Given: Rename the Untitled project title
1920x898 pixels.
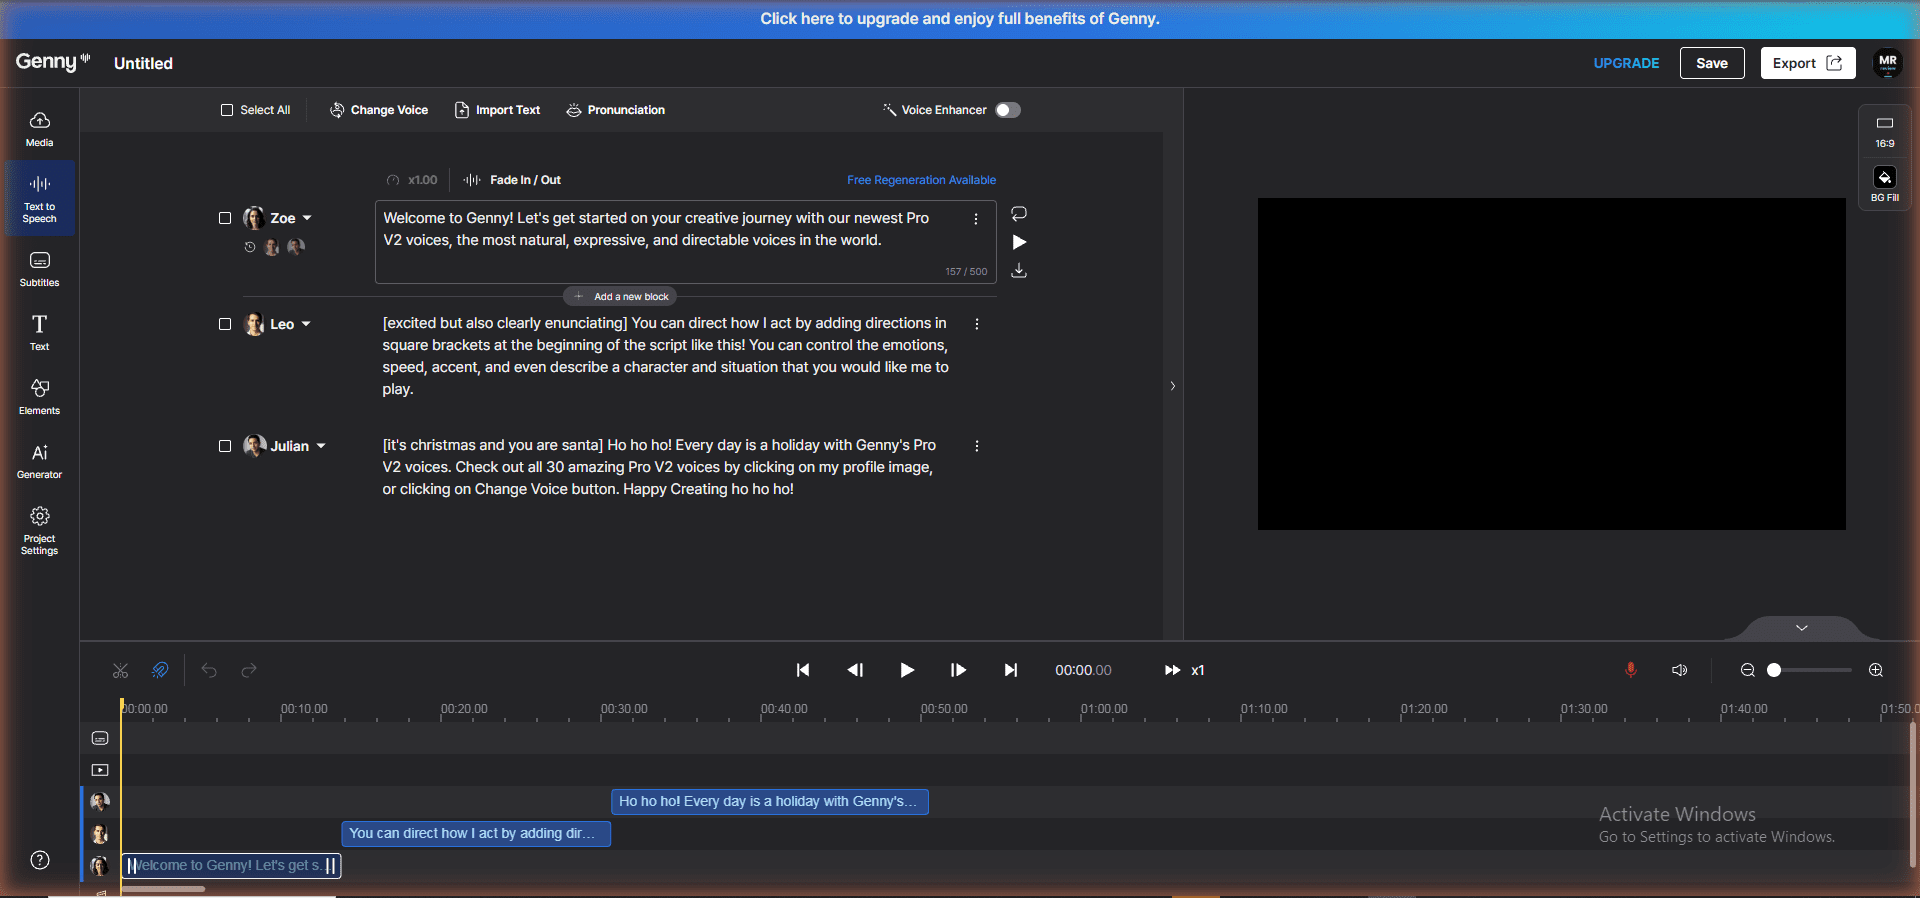Looking at the screenshot, I should 143,63.
